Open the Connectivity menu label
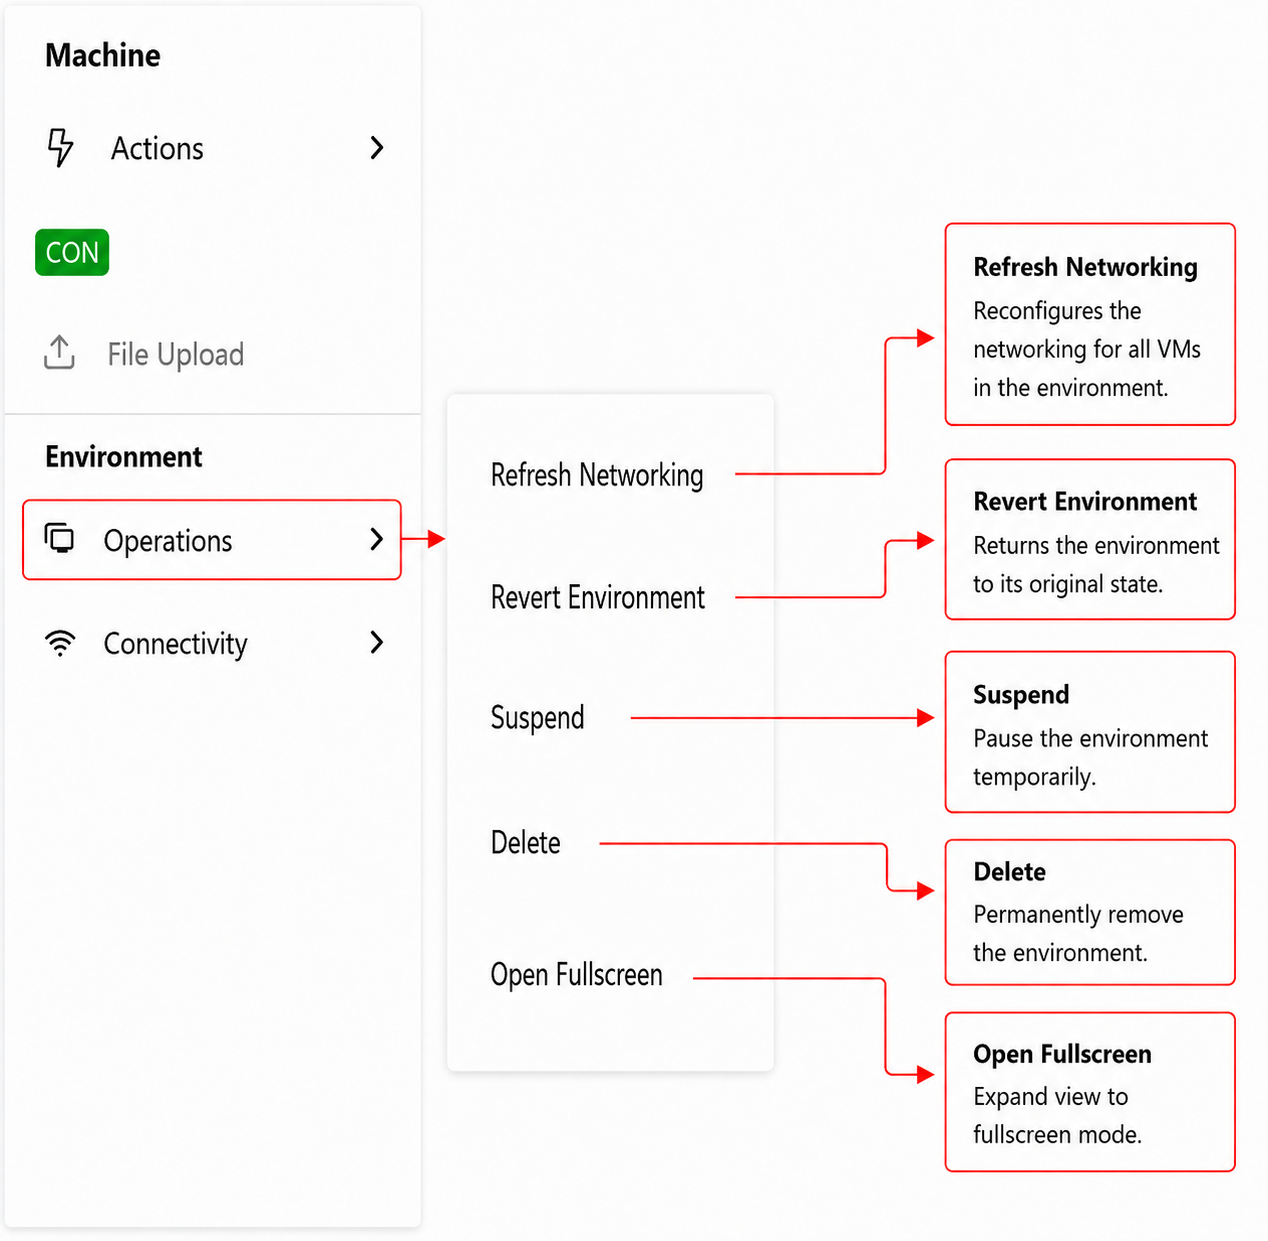 coord(175,644)
